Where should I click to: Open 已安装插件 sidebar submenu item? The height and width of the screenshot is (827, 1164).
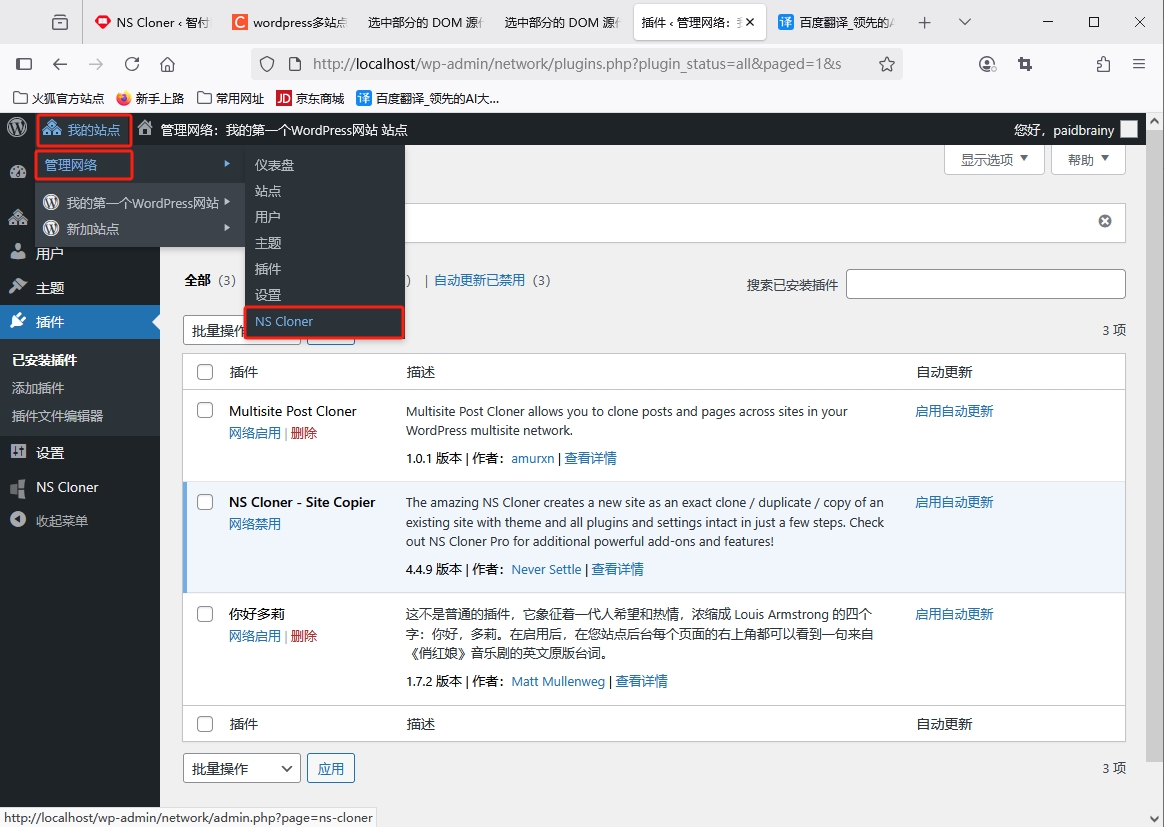pyautogui.click(x=45, y=360)
